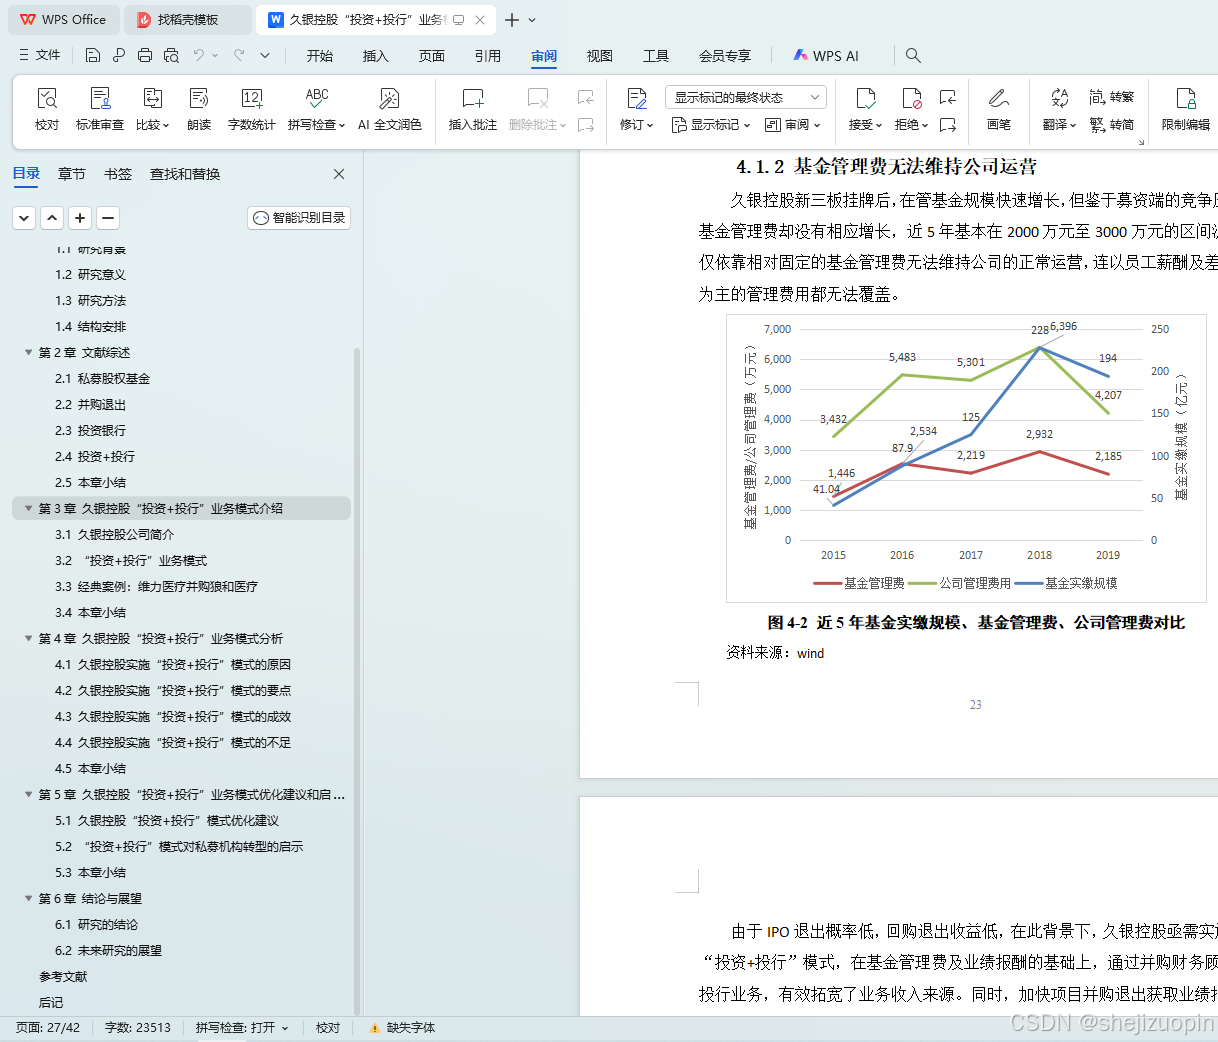Open the 显示标记 dropdown

(x=710, y=125)
